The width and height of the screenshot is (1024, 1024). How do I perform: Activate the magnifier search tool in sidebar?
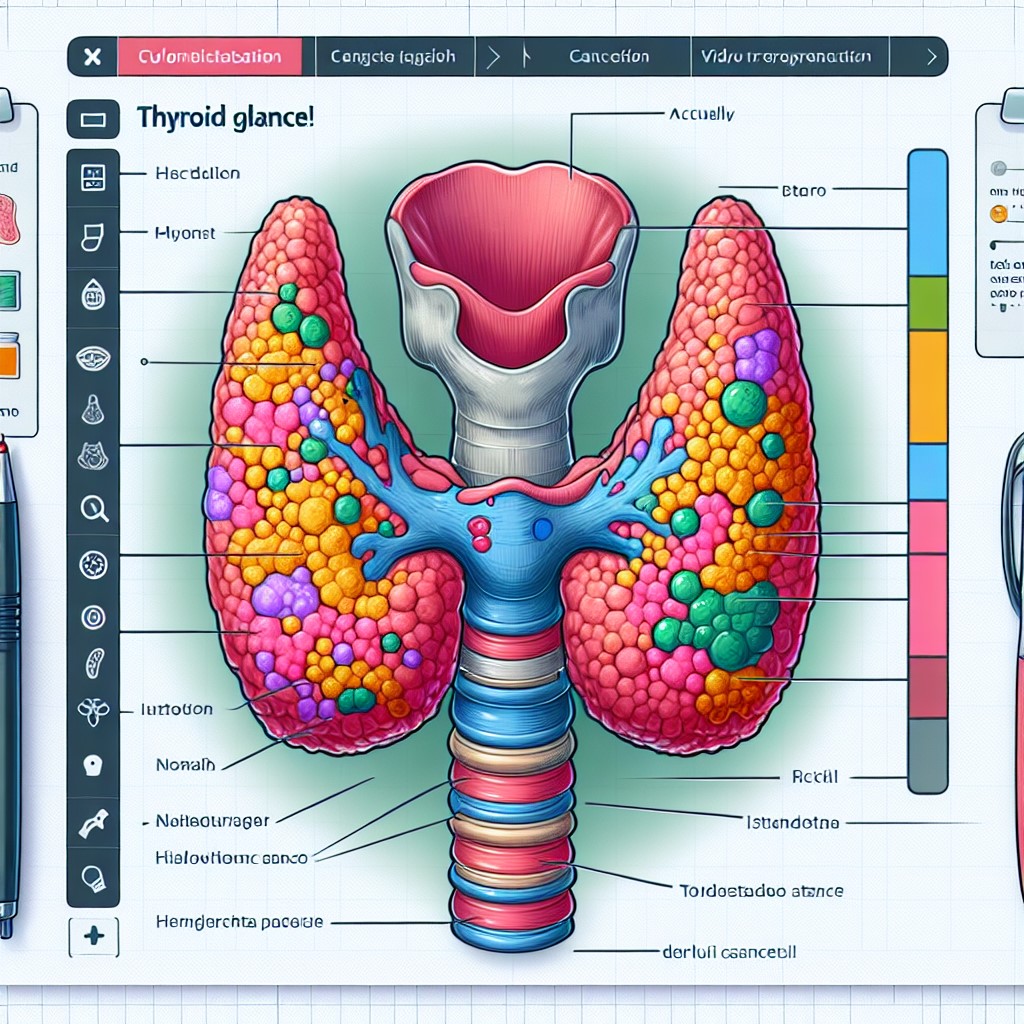[x=94, y=508]
